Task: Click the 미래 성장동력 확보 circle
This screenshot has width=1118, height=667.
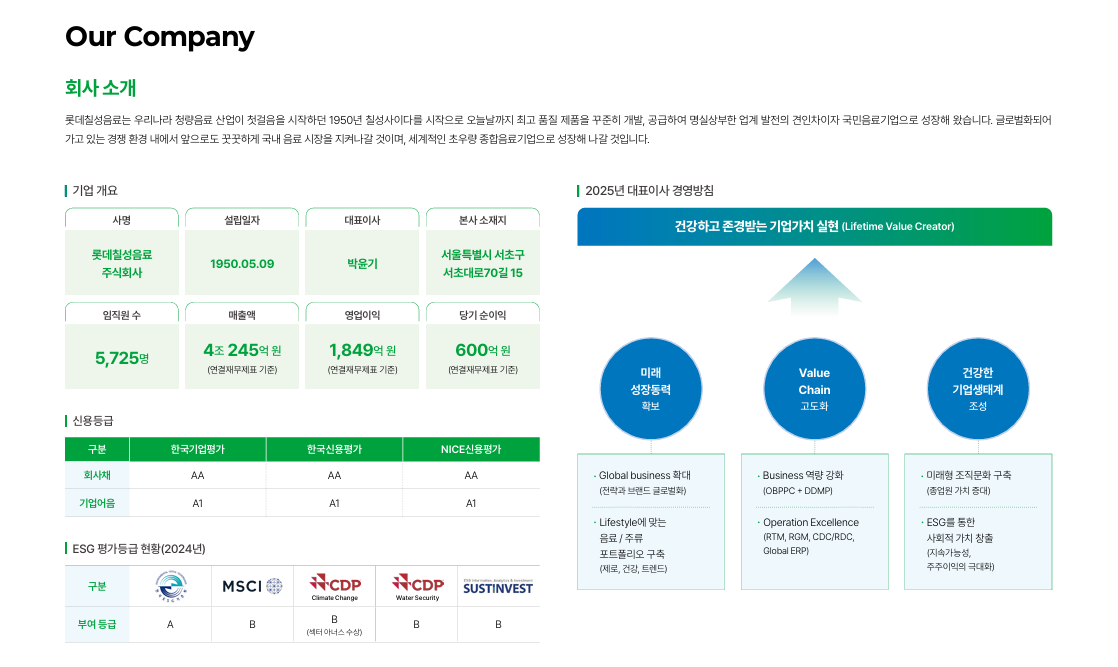Action: click(650, 389)
